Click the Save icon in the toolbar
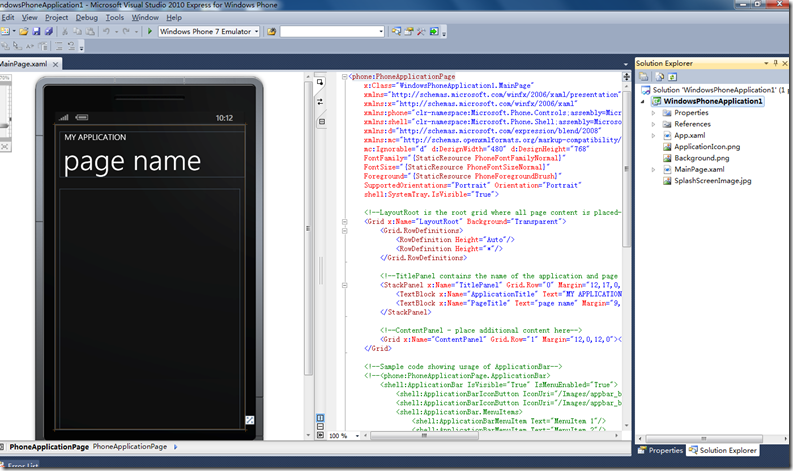The height and width of the screenshot is (471, 793). (x=36, y=31)
